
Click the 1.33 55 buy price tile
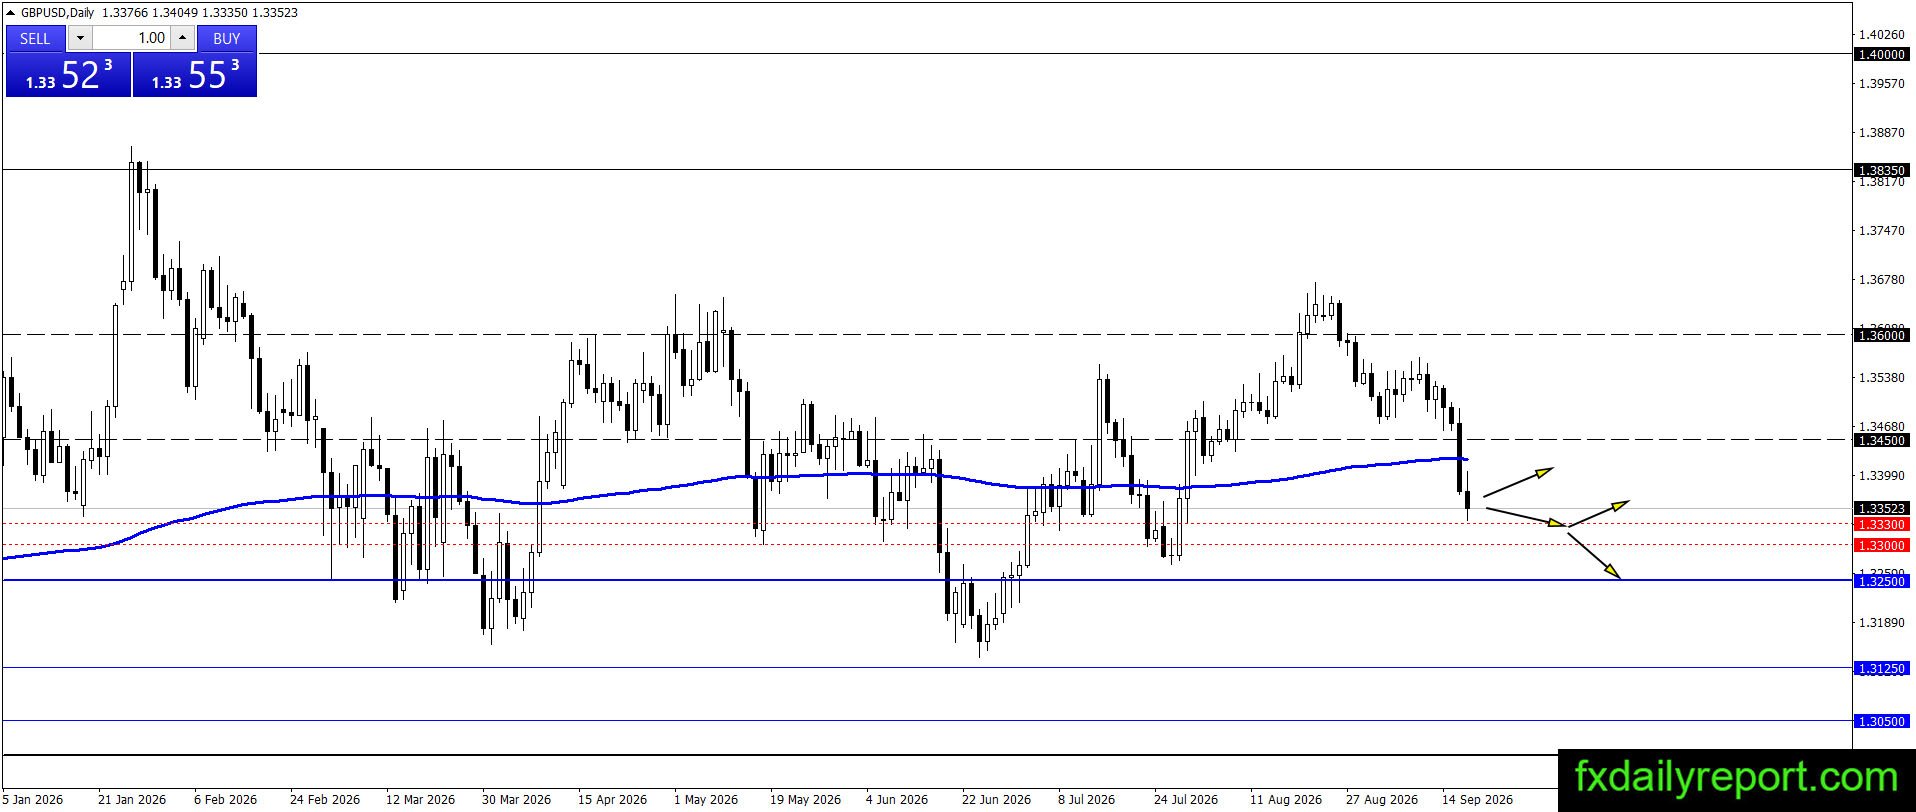(x=195, y=75)
